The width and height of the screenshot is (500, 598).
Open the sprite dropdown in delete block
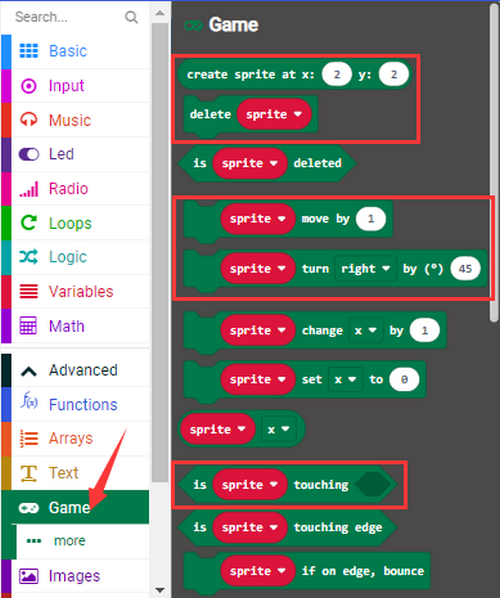(x=274, y=114)
